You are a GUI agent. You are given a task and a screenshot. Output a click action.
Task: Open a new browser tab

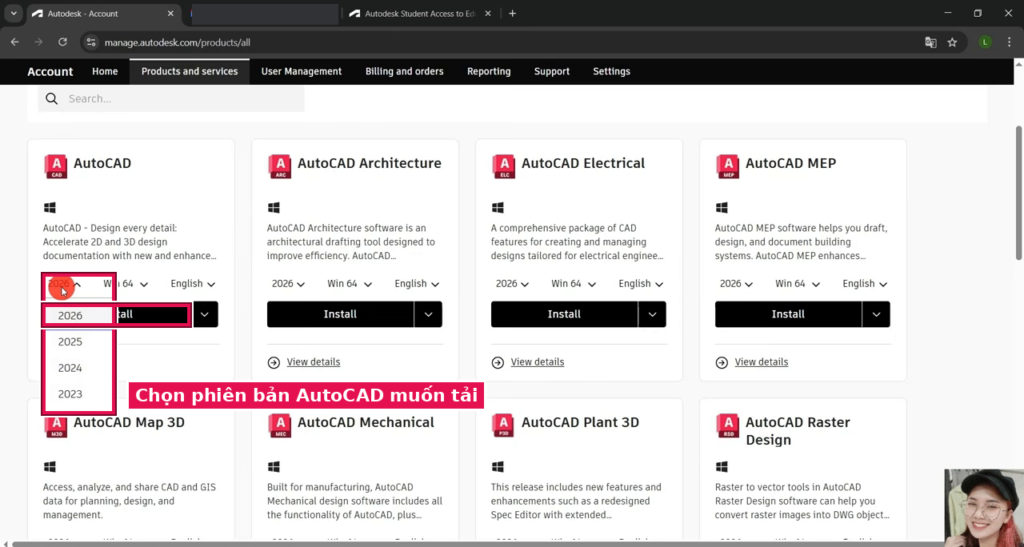pos(512,13)
